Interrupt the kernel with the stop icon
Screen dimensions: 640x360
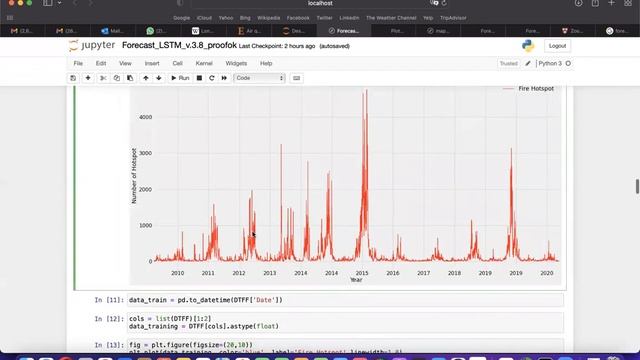tap(199, 78)
